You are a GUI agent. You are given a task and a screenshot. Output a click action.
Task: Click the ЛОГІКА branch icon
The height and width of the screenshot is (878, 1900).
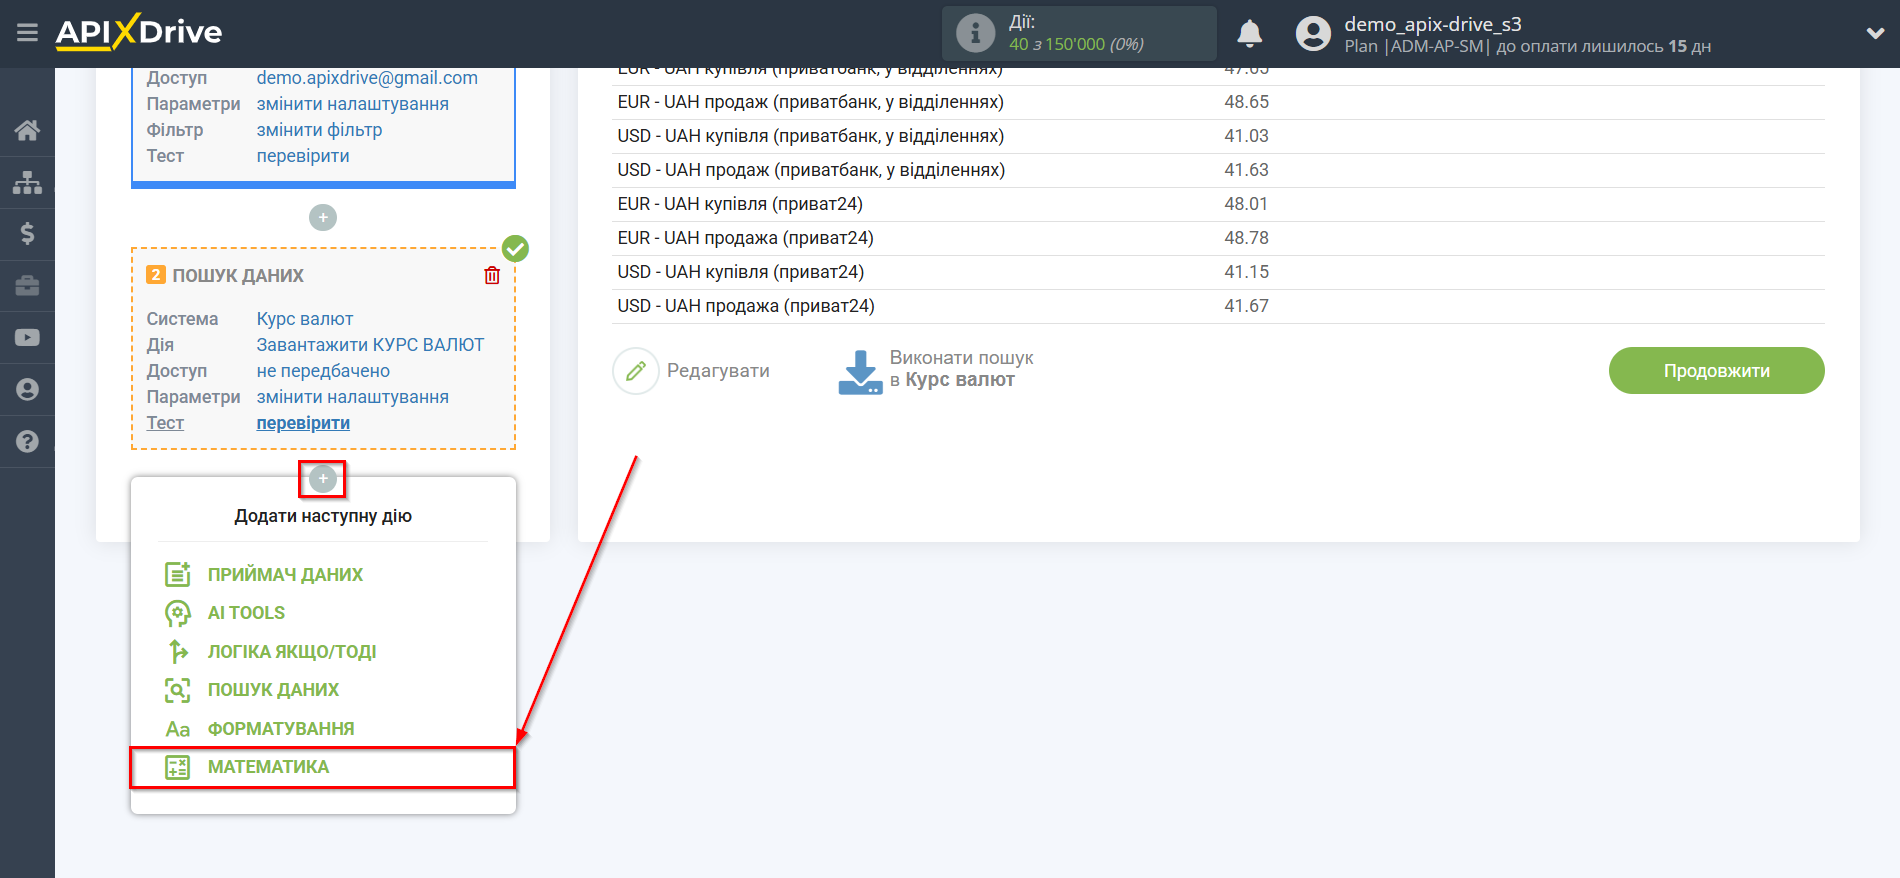(x=177, y=652)
